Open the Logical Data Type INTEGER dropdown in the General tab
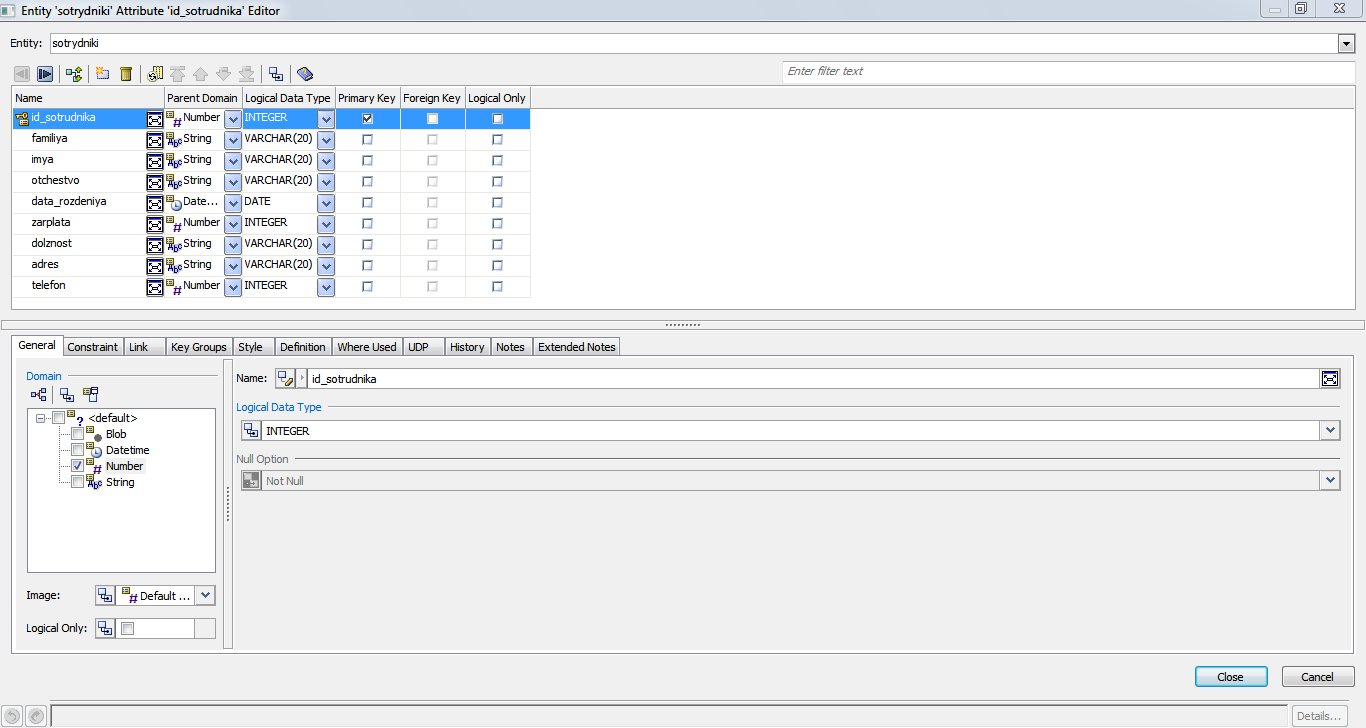1366x728 pixels. (1330, 430)
